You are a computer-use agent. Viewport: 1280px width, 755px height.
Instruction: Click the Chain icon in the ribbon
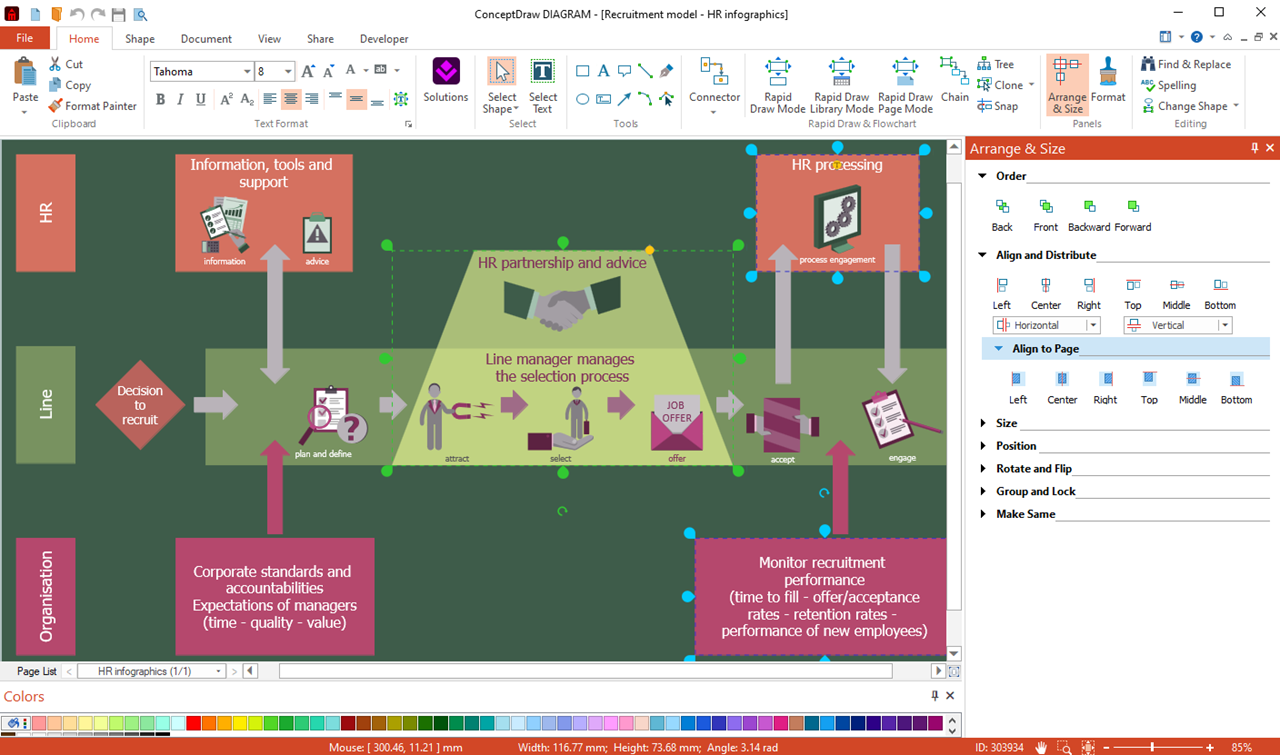[x=954, y=80]
